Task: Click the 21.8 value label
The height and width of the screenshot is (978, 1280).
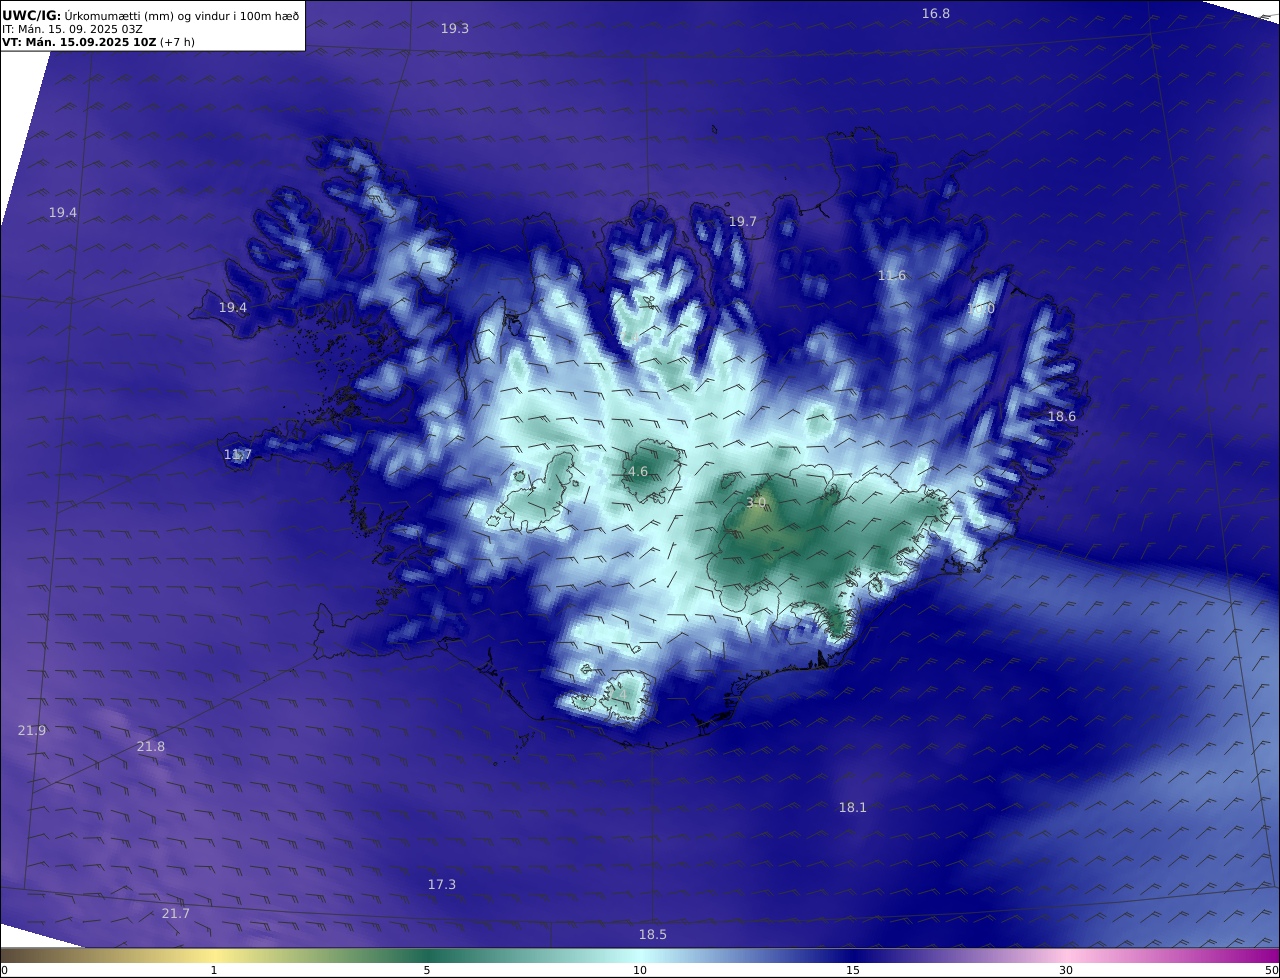Action: pyautogui.click(x=151, y=747)
